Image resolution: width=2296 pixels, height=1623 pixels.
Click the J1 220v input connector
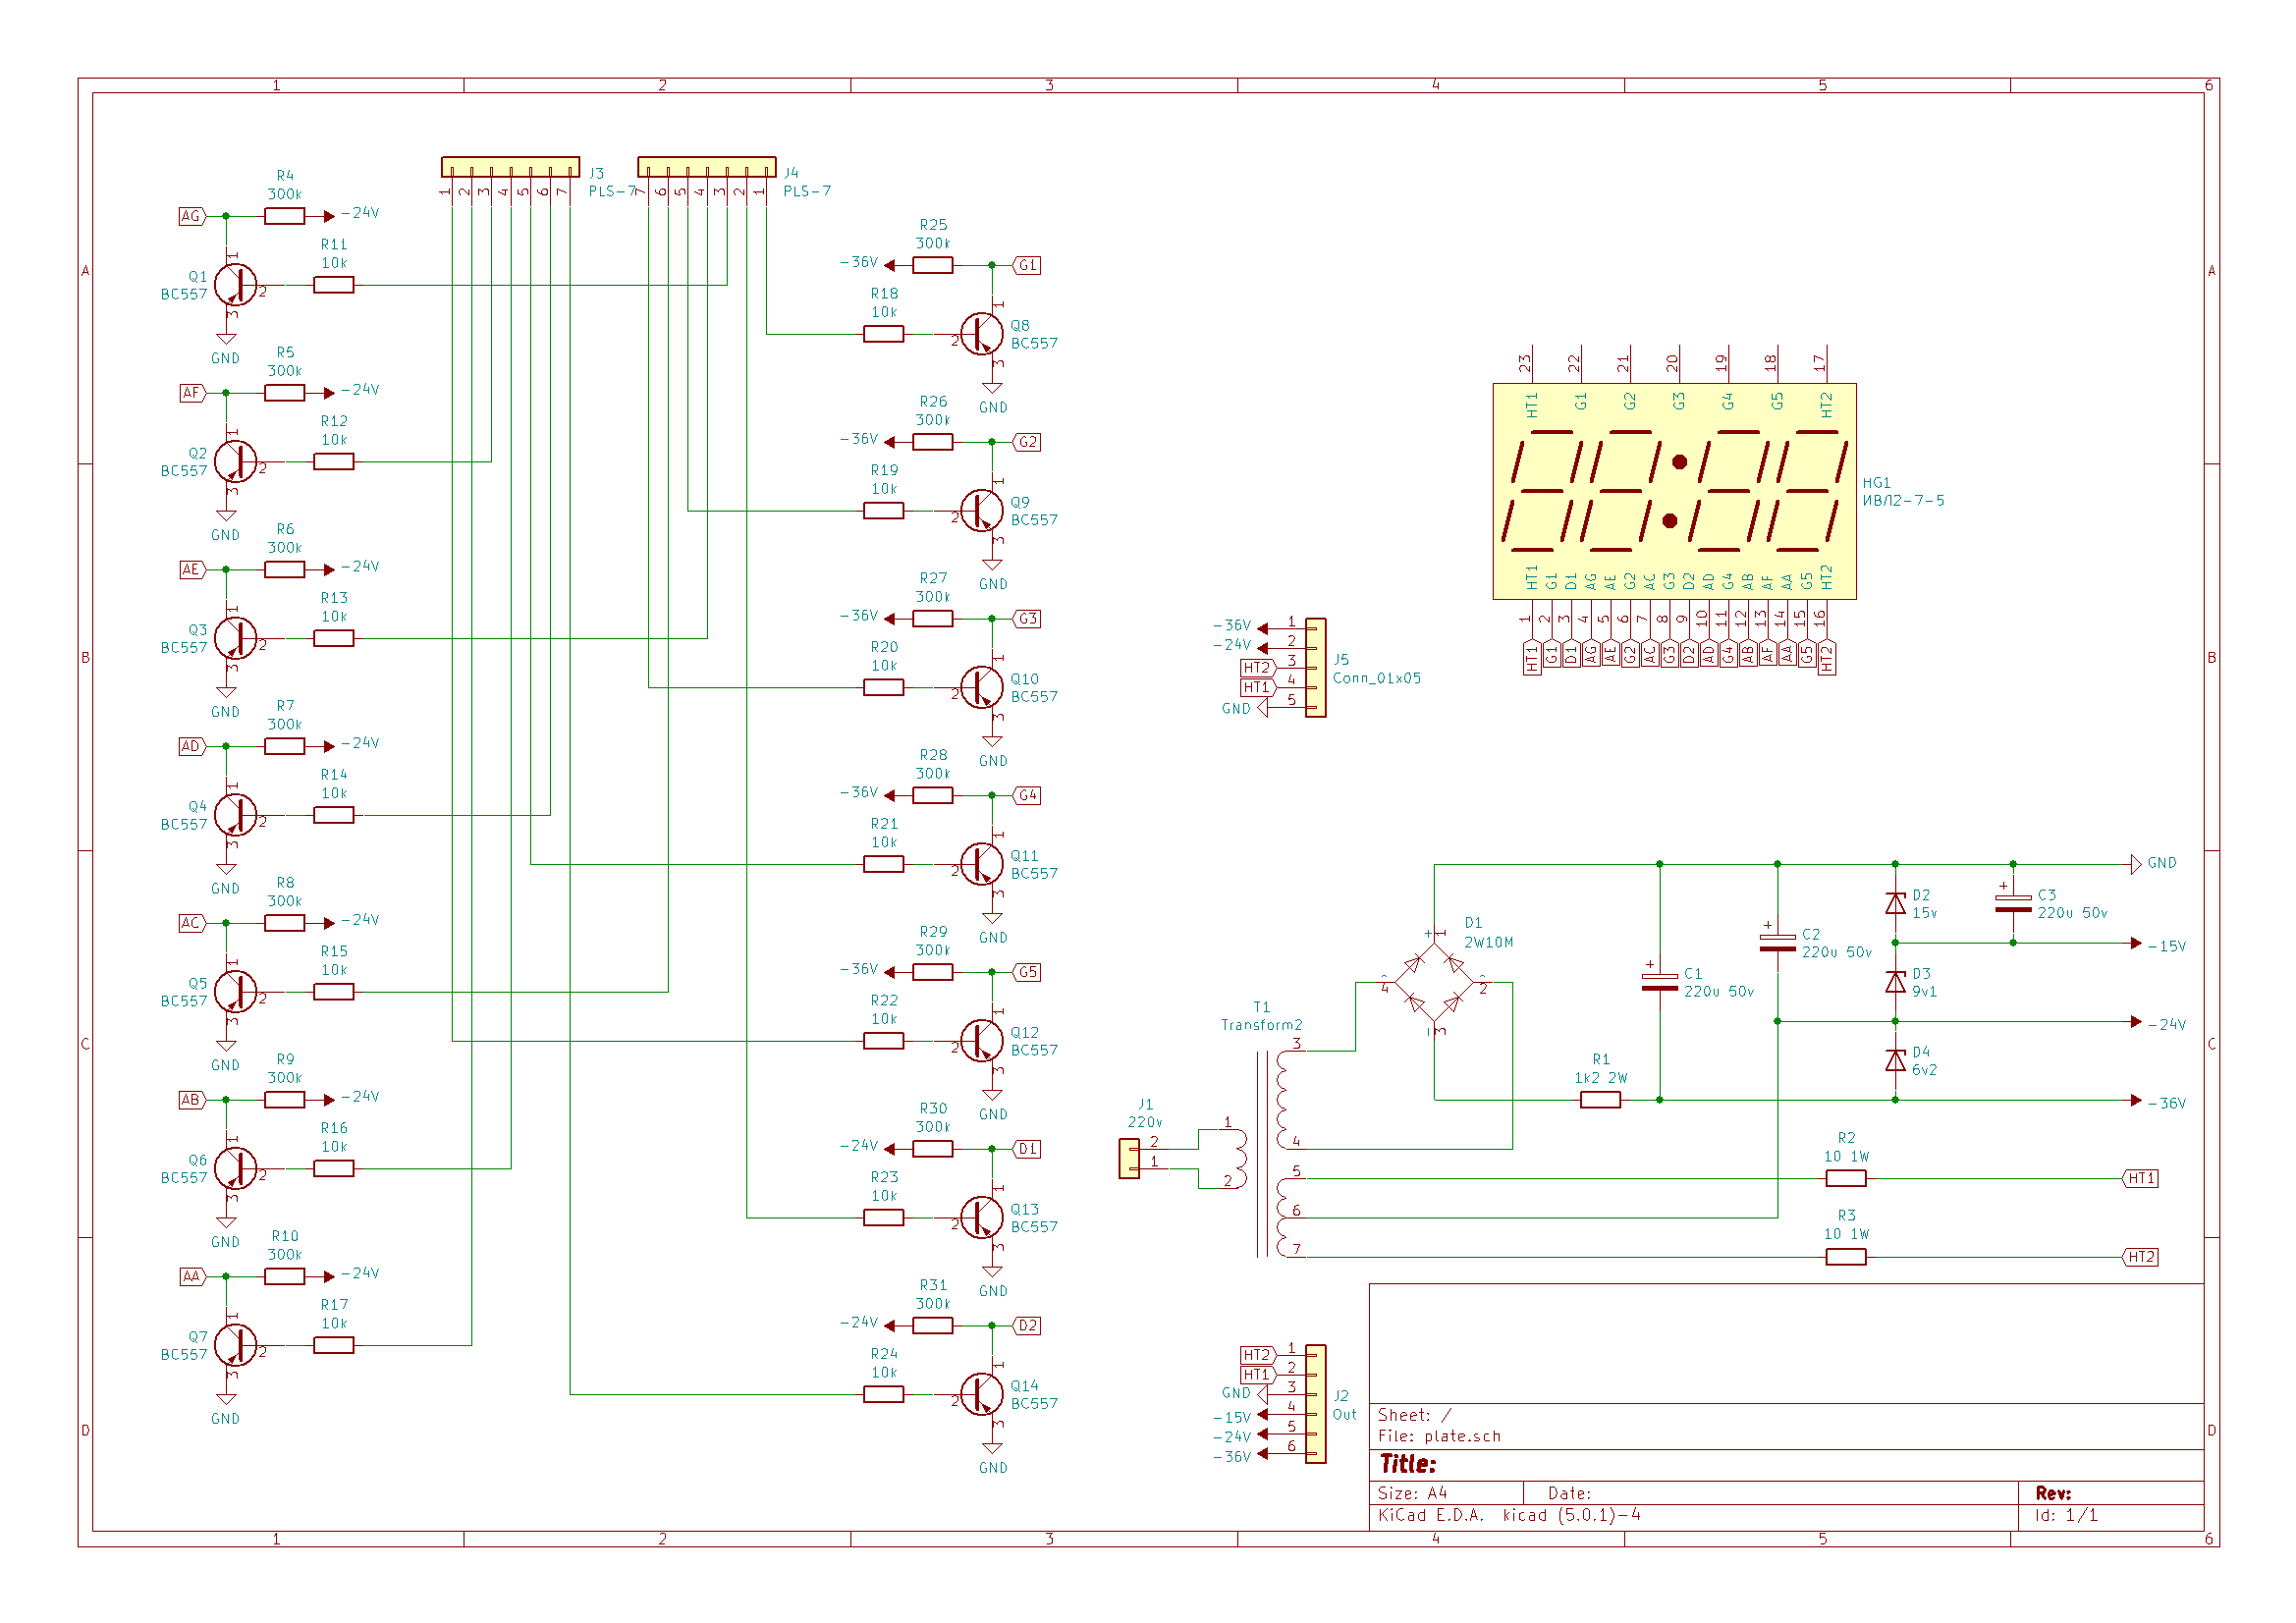tap(1129, 1159)
